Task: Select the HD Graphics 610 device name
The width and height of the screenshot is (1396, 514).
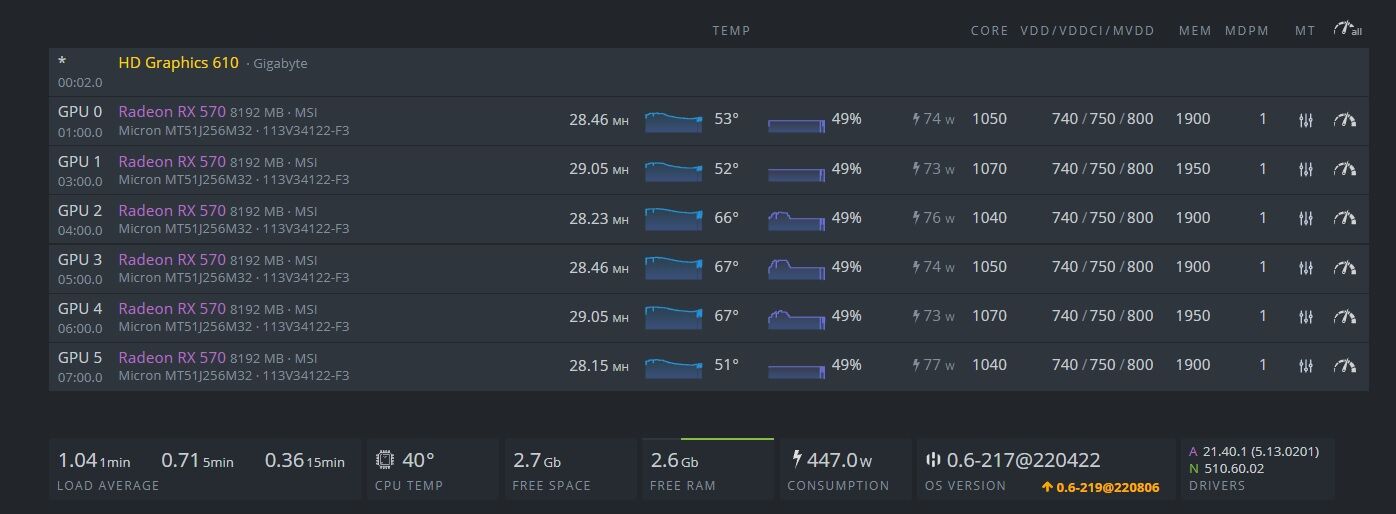Action: pyautogui.click(x=178, y=63)
